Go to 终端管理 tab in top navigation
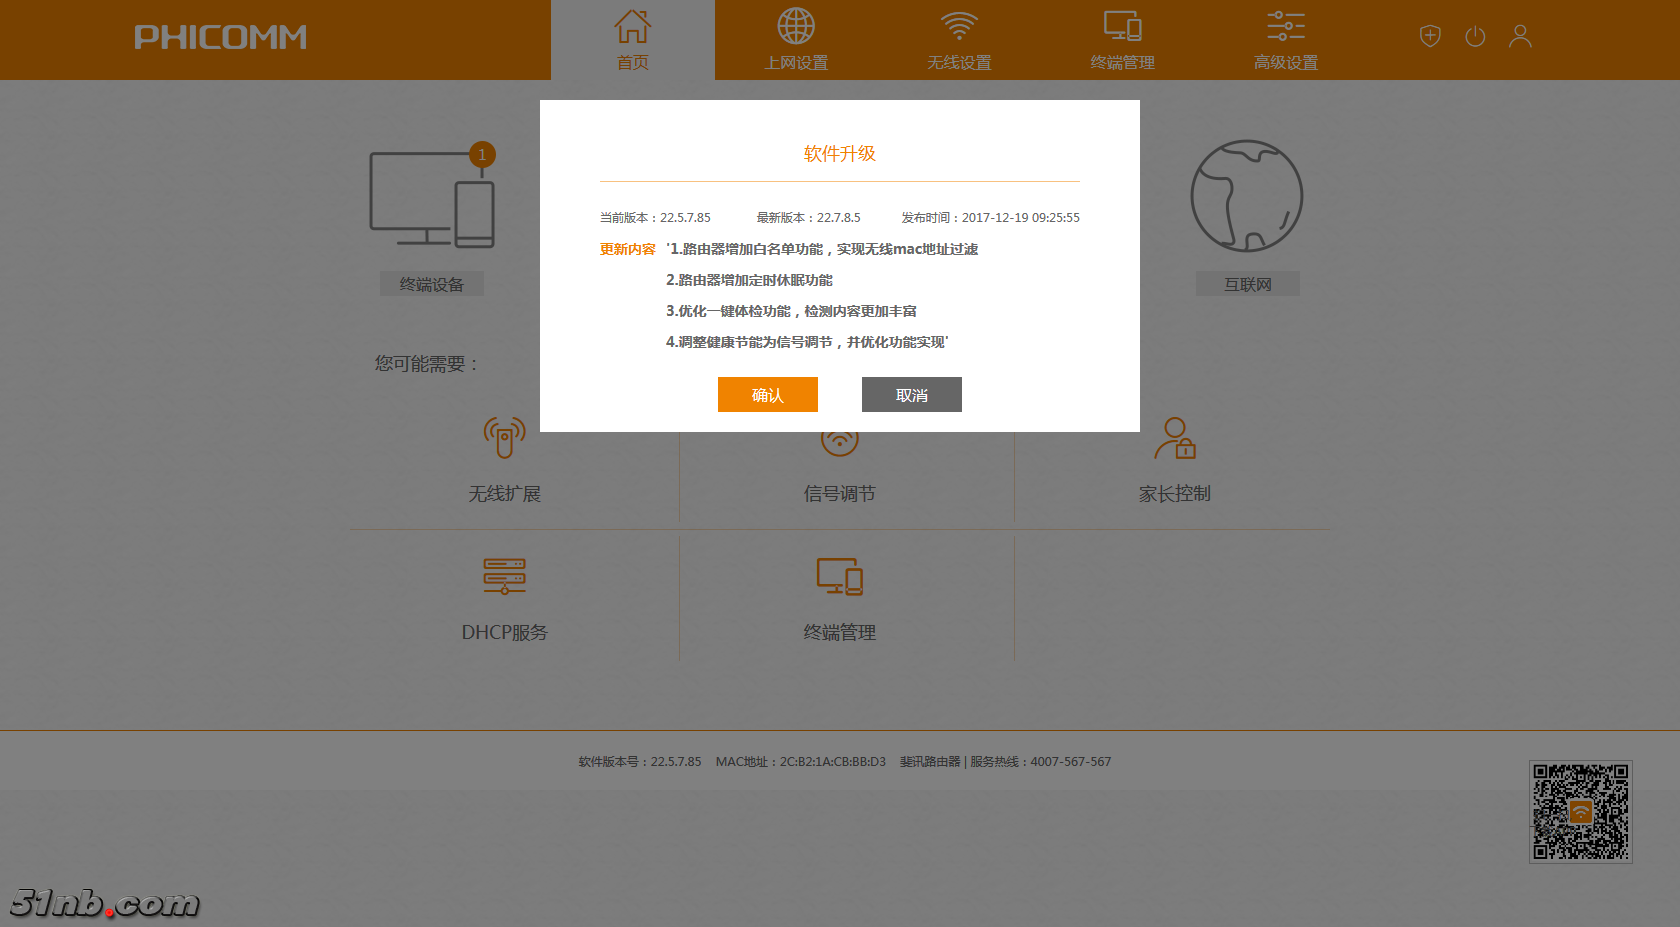 [x=1122, y=40]
